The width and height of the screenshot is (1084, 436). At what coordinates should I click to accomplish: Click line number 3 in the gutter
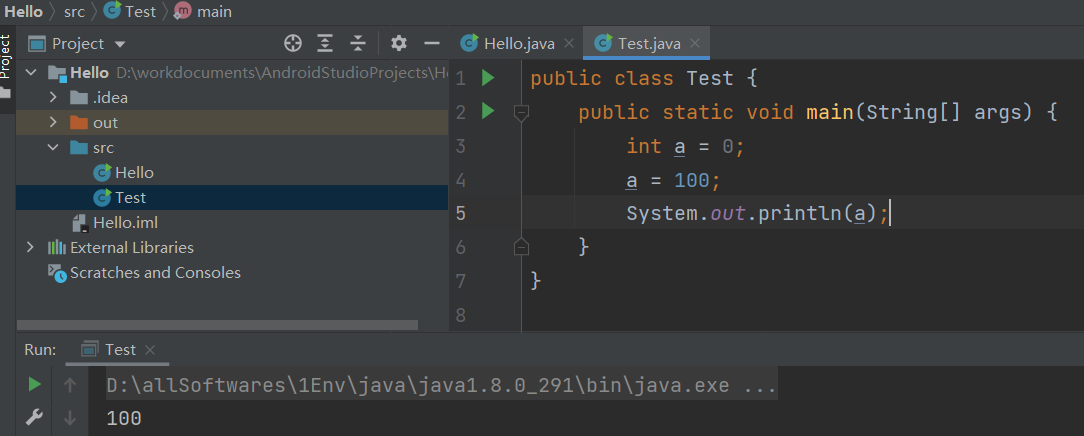[x=460, y=146]
